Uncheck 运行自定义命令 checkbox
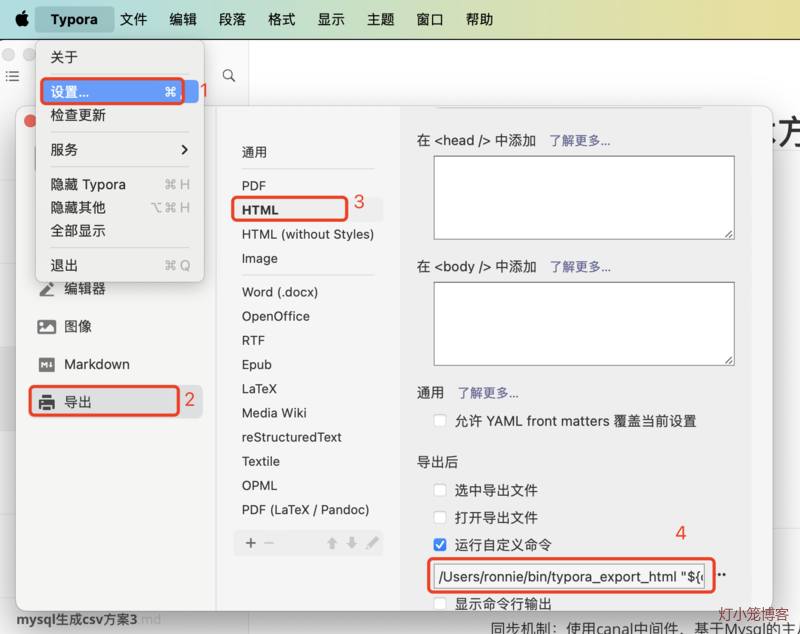Image resolution: width=800 pixels, height=634 pixels. (x=440, y=545)
